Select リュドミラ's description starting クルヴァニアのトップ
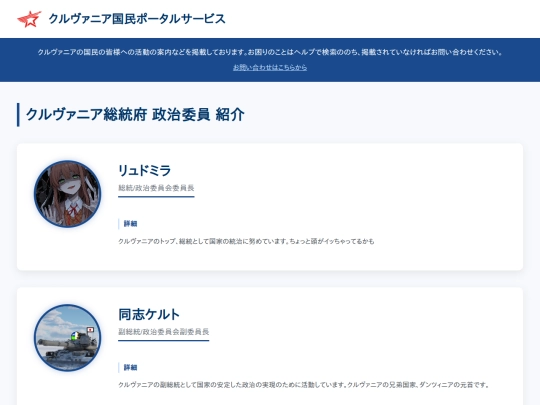 [x=246, y=241]
